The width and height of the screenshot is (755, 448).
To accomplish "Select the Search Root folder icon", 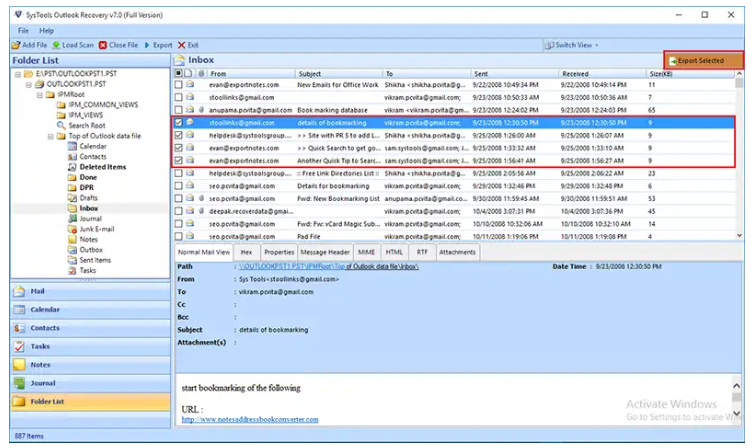I will pos(61,126).
